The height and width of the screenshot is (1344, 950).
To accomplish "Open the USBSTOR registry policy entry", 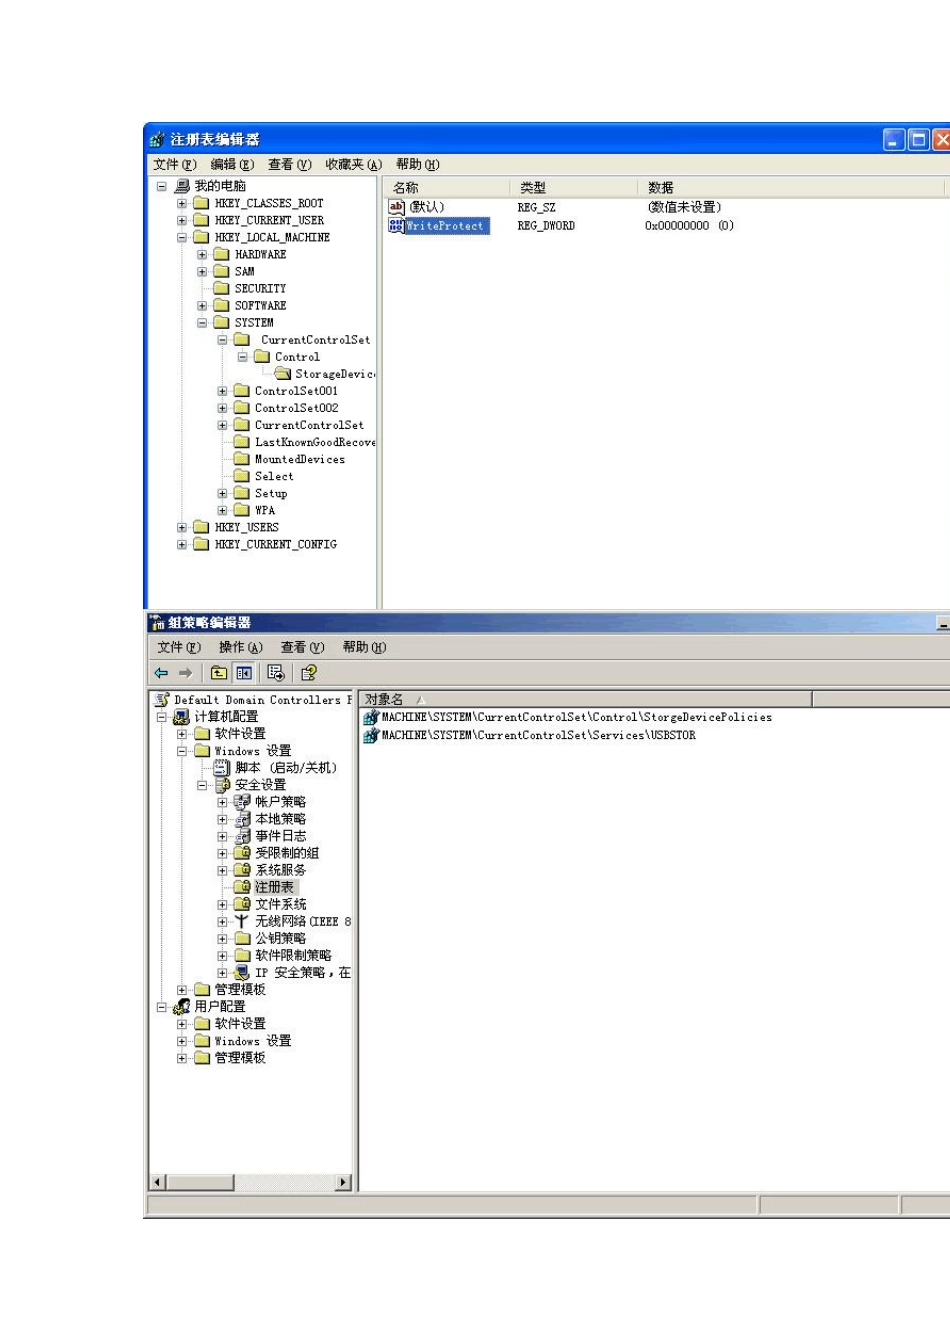I will pyautogui.click(x=538, y=735).
